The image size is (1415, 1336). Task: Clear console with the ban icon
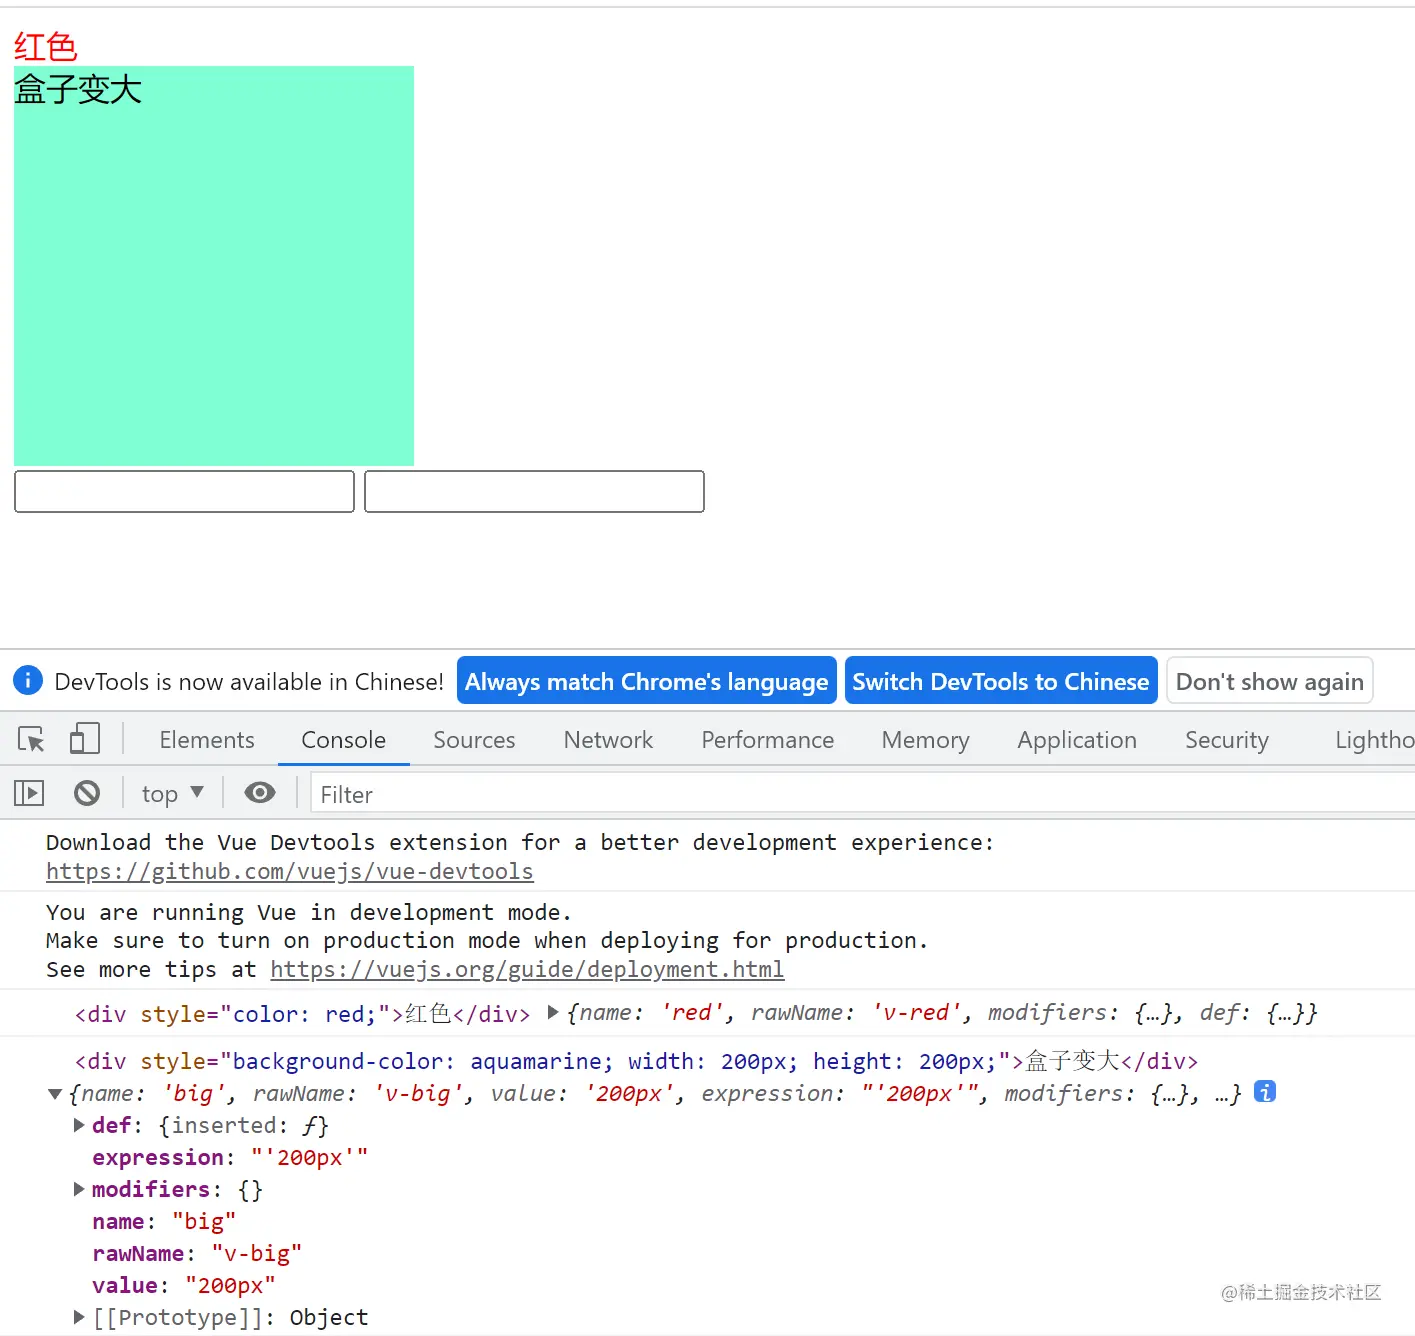point(87,794)
